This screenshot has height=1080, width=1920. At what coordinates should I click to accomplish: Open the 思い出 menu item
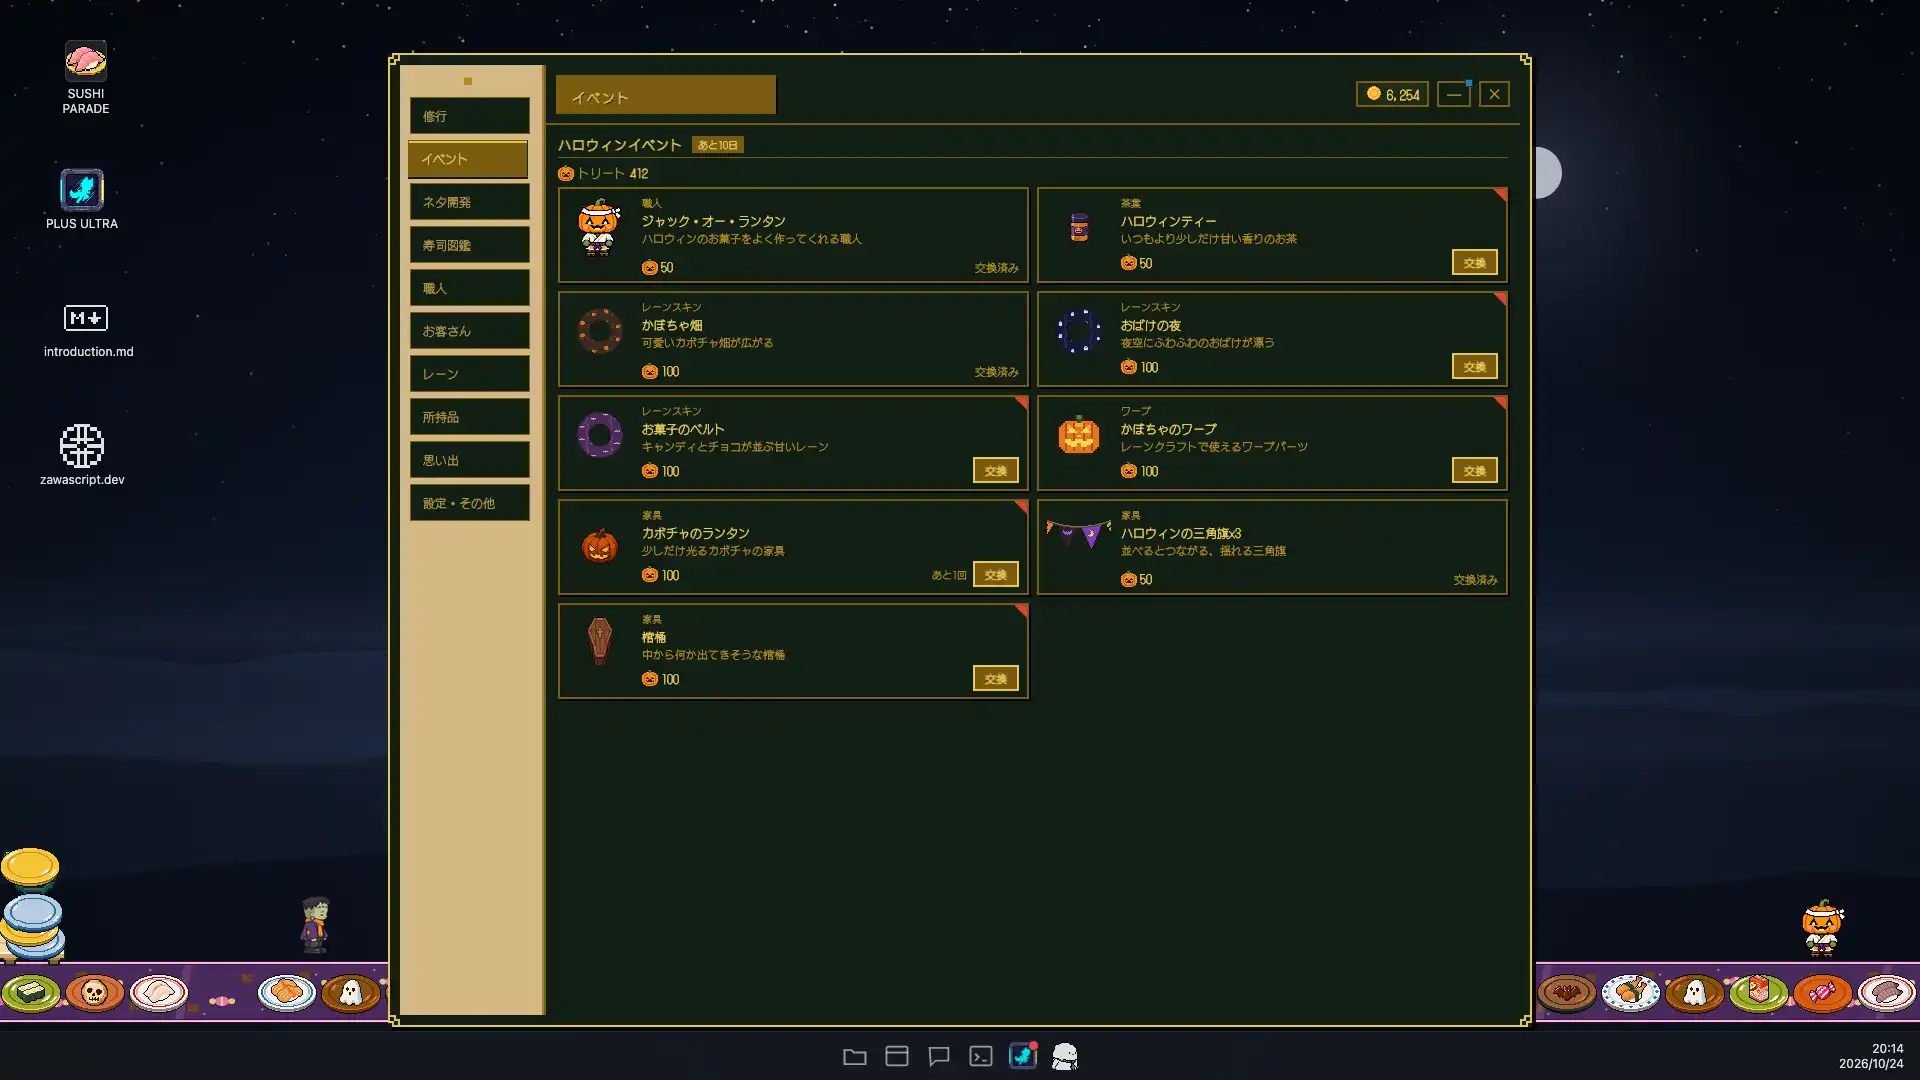(469, 460)
